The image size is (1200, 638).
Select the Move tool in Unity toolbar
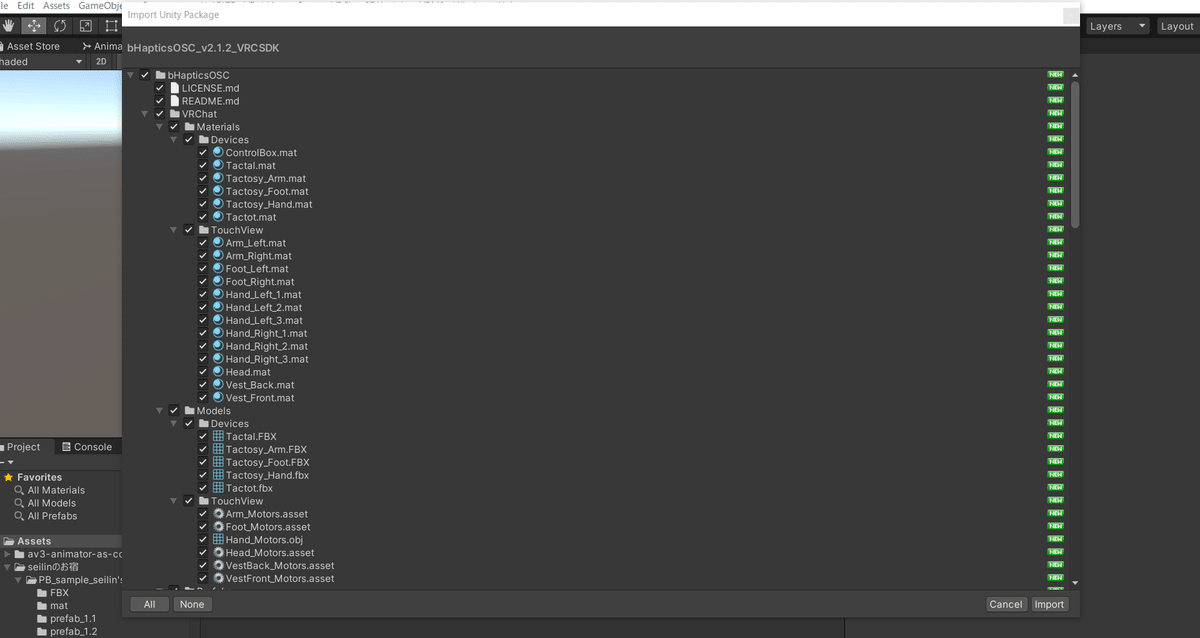click(34, 26)
